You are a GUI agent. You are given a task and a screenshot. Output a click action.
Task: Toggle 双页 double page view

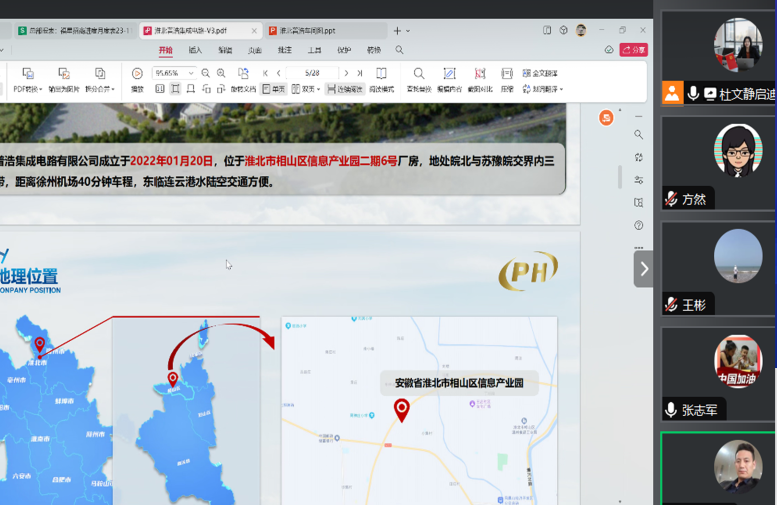point(303,89)
